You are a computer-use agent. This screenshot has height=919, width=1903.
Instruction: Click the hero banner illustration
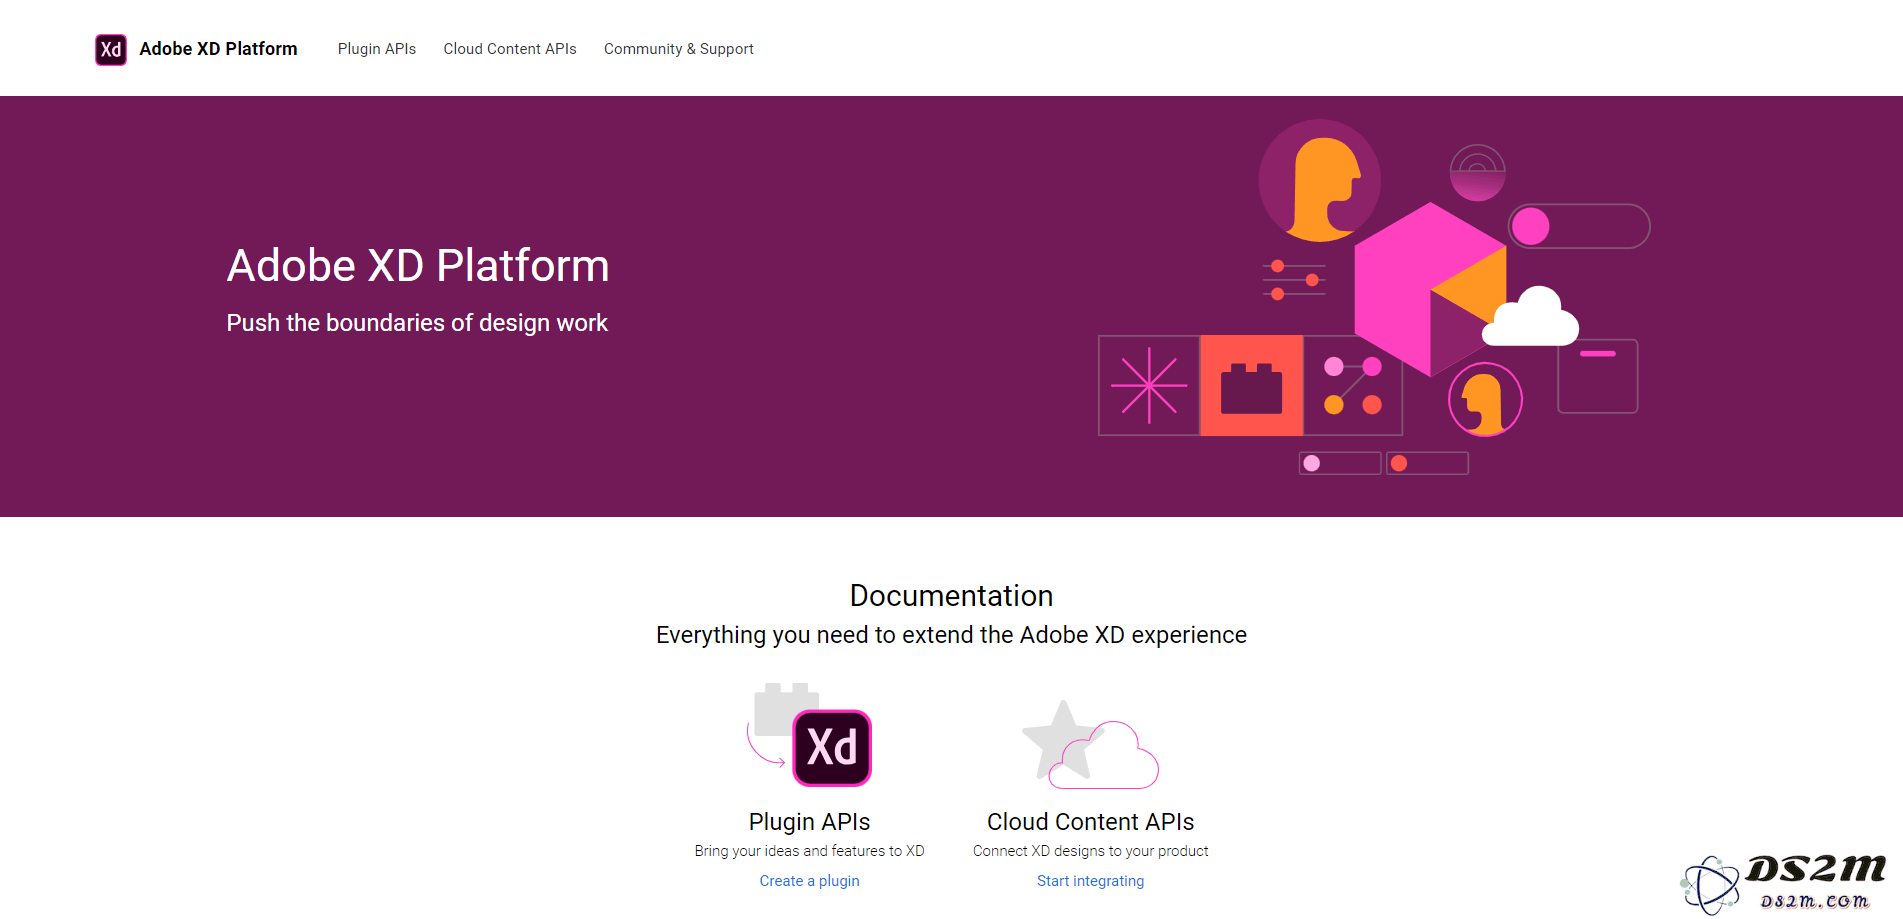coord(1374,297)
